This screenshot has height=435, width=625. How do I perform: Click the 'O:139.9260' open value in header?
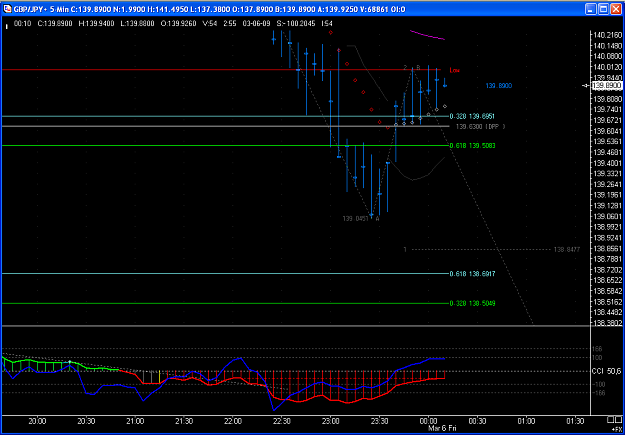click(x=179, y=24)
